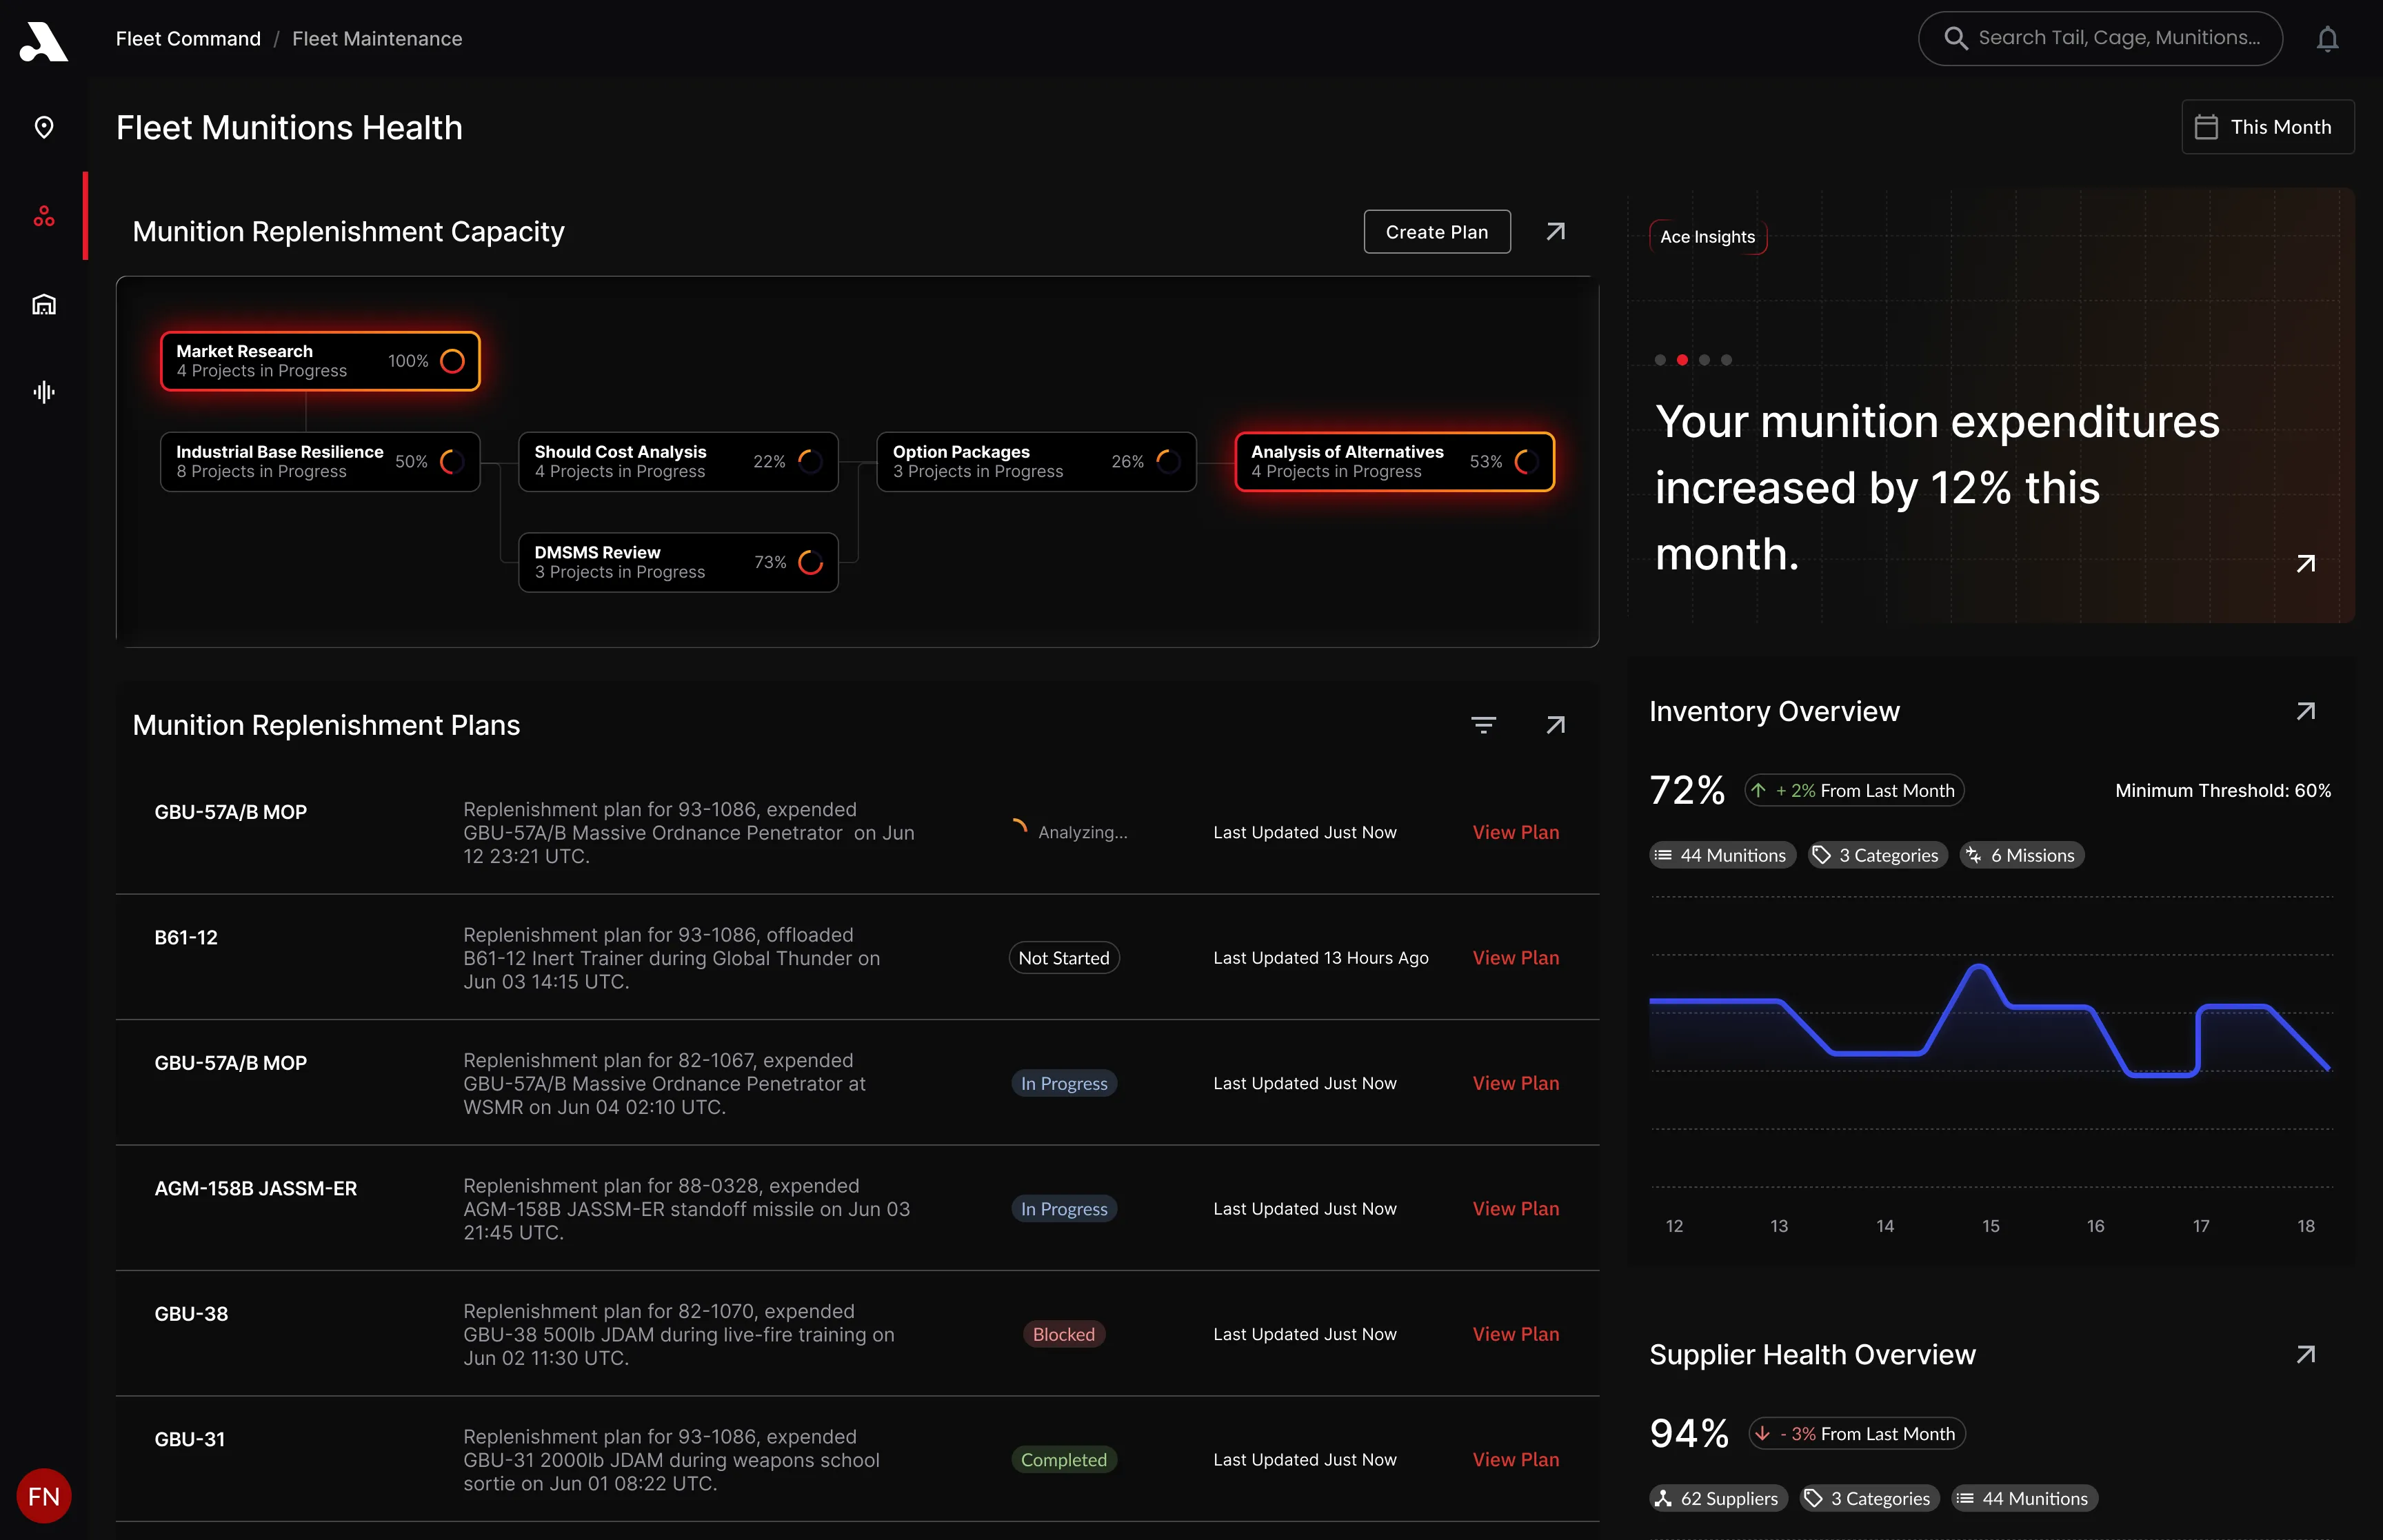Image resolution: width=2383 pixels, height=1540 pixels.
Task: Click the 6 Missions chip
Action: pyautogui.click(x=2022, y=855)
